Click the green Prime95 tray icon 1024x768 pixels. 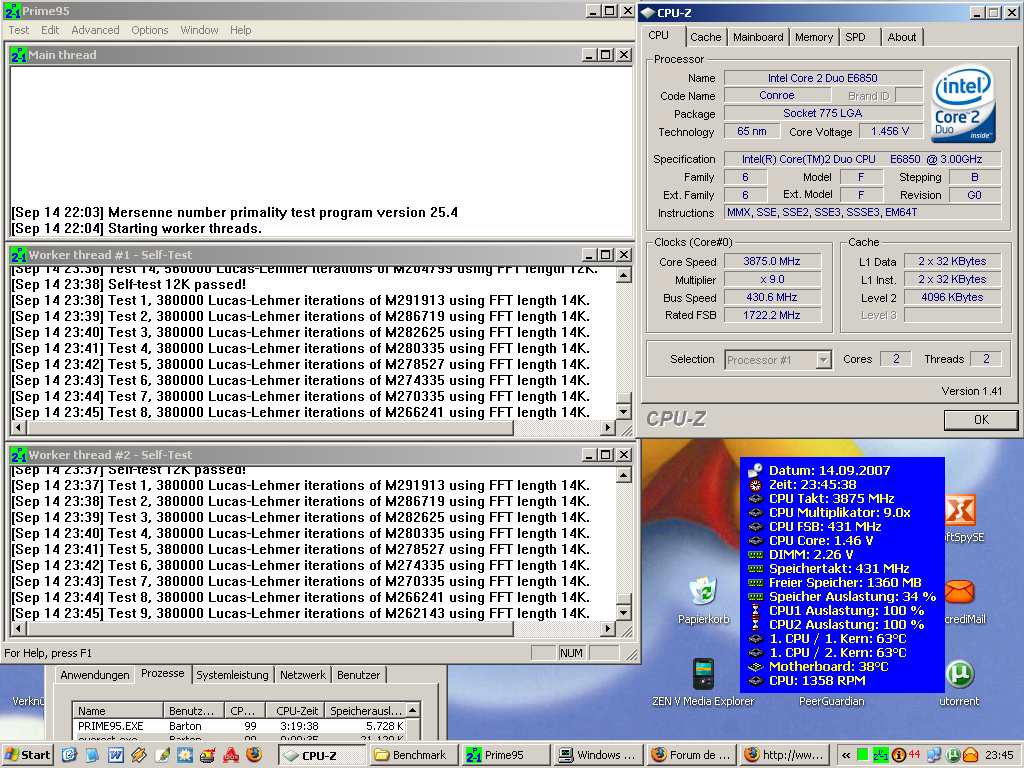pos(880,755)
